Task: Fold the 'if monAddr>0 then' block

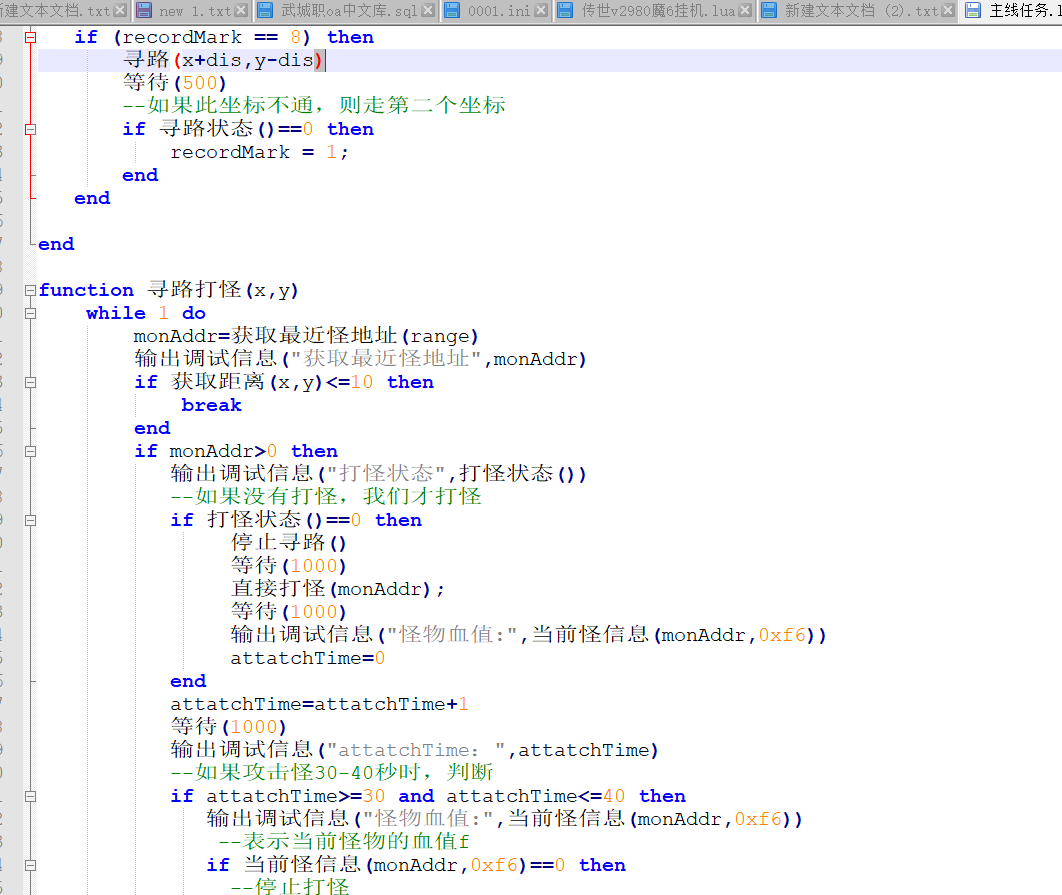Action: pos(31,451)
